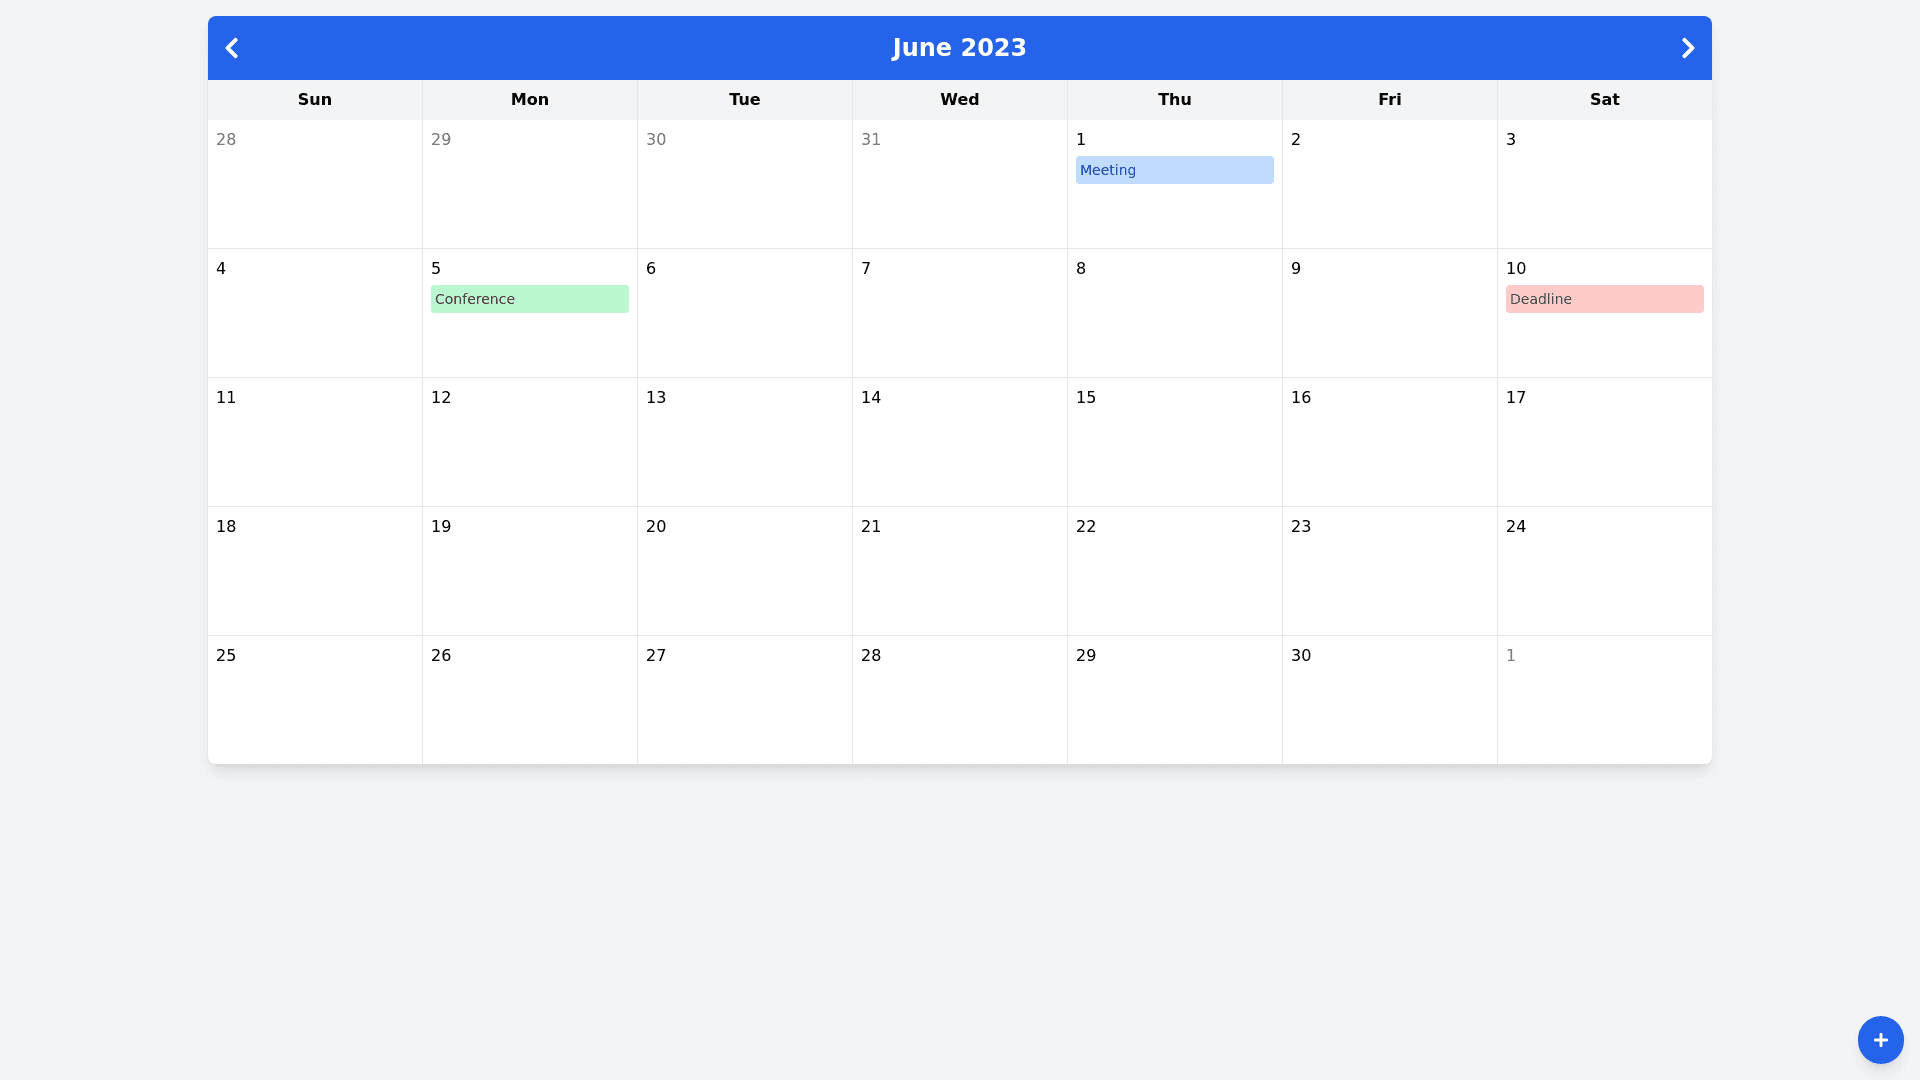Click the plus add-event button
1920x1080 pixels.
(1880, 1040)
